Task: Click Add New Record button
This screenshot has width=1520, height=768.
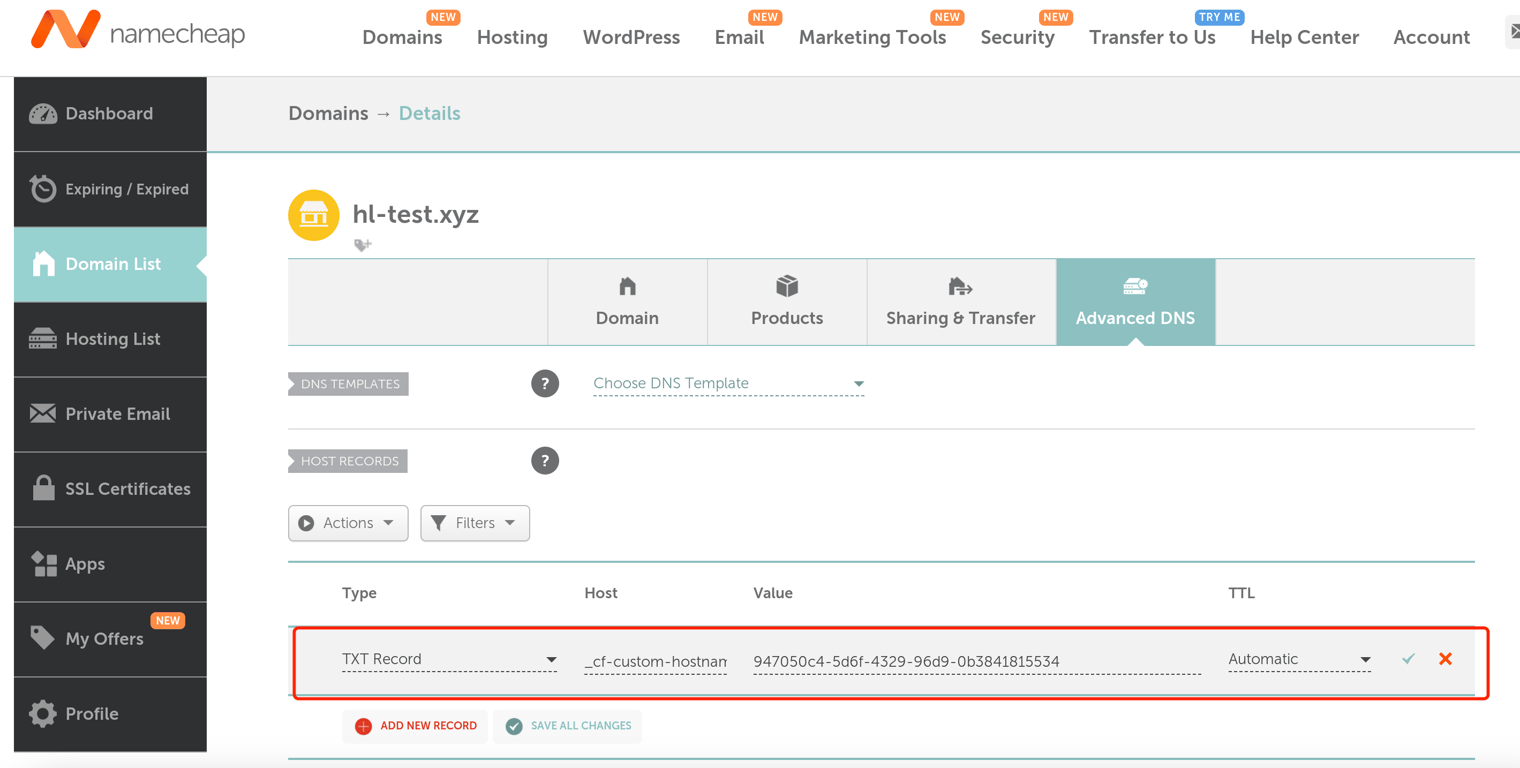Action: (416, 726)
